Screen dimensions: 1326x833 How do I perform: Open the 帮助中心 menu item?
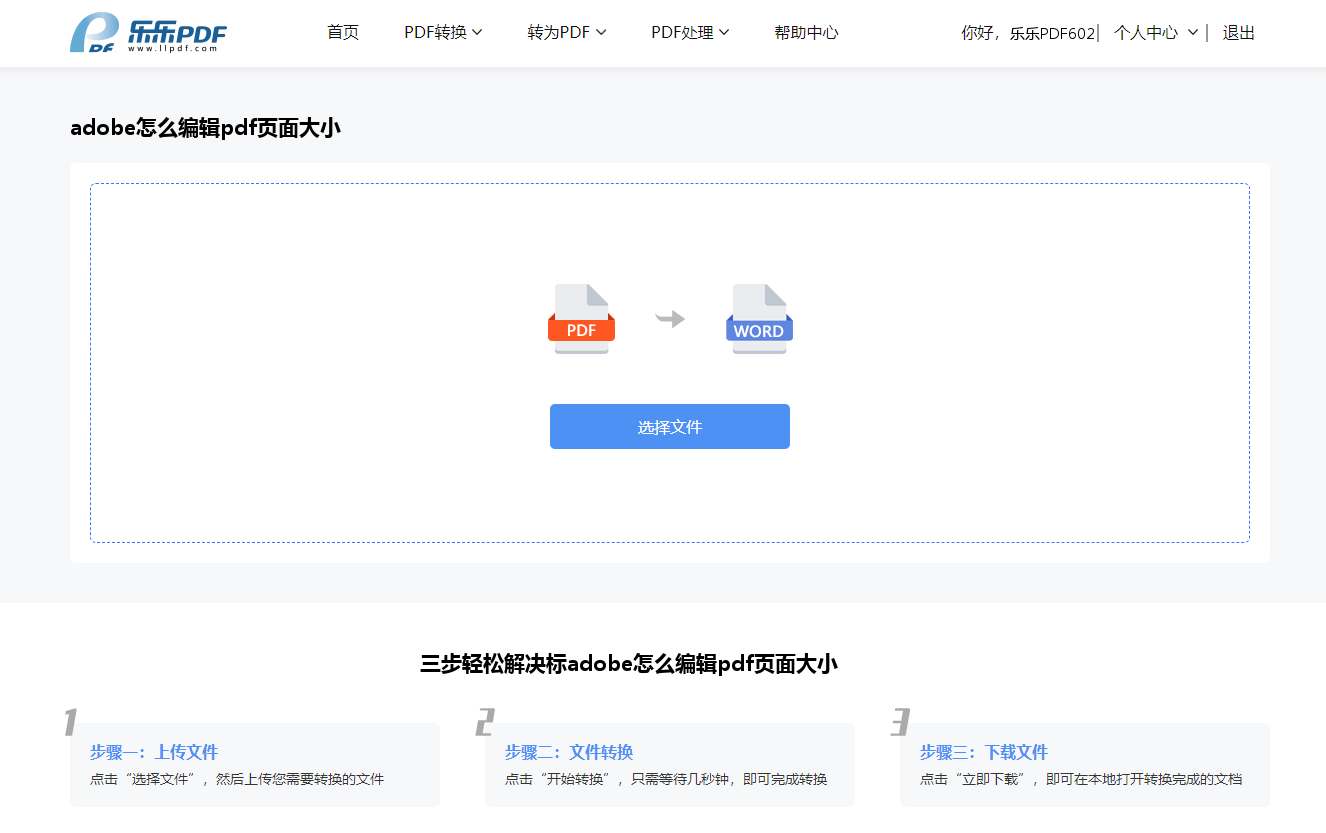point(806,33)
